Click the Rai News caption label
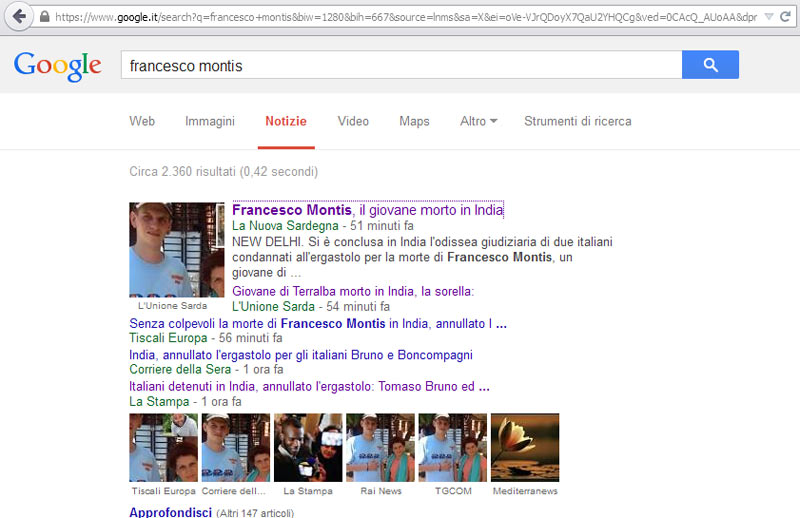 pyautogui.click(x=381, y=491)
